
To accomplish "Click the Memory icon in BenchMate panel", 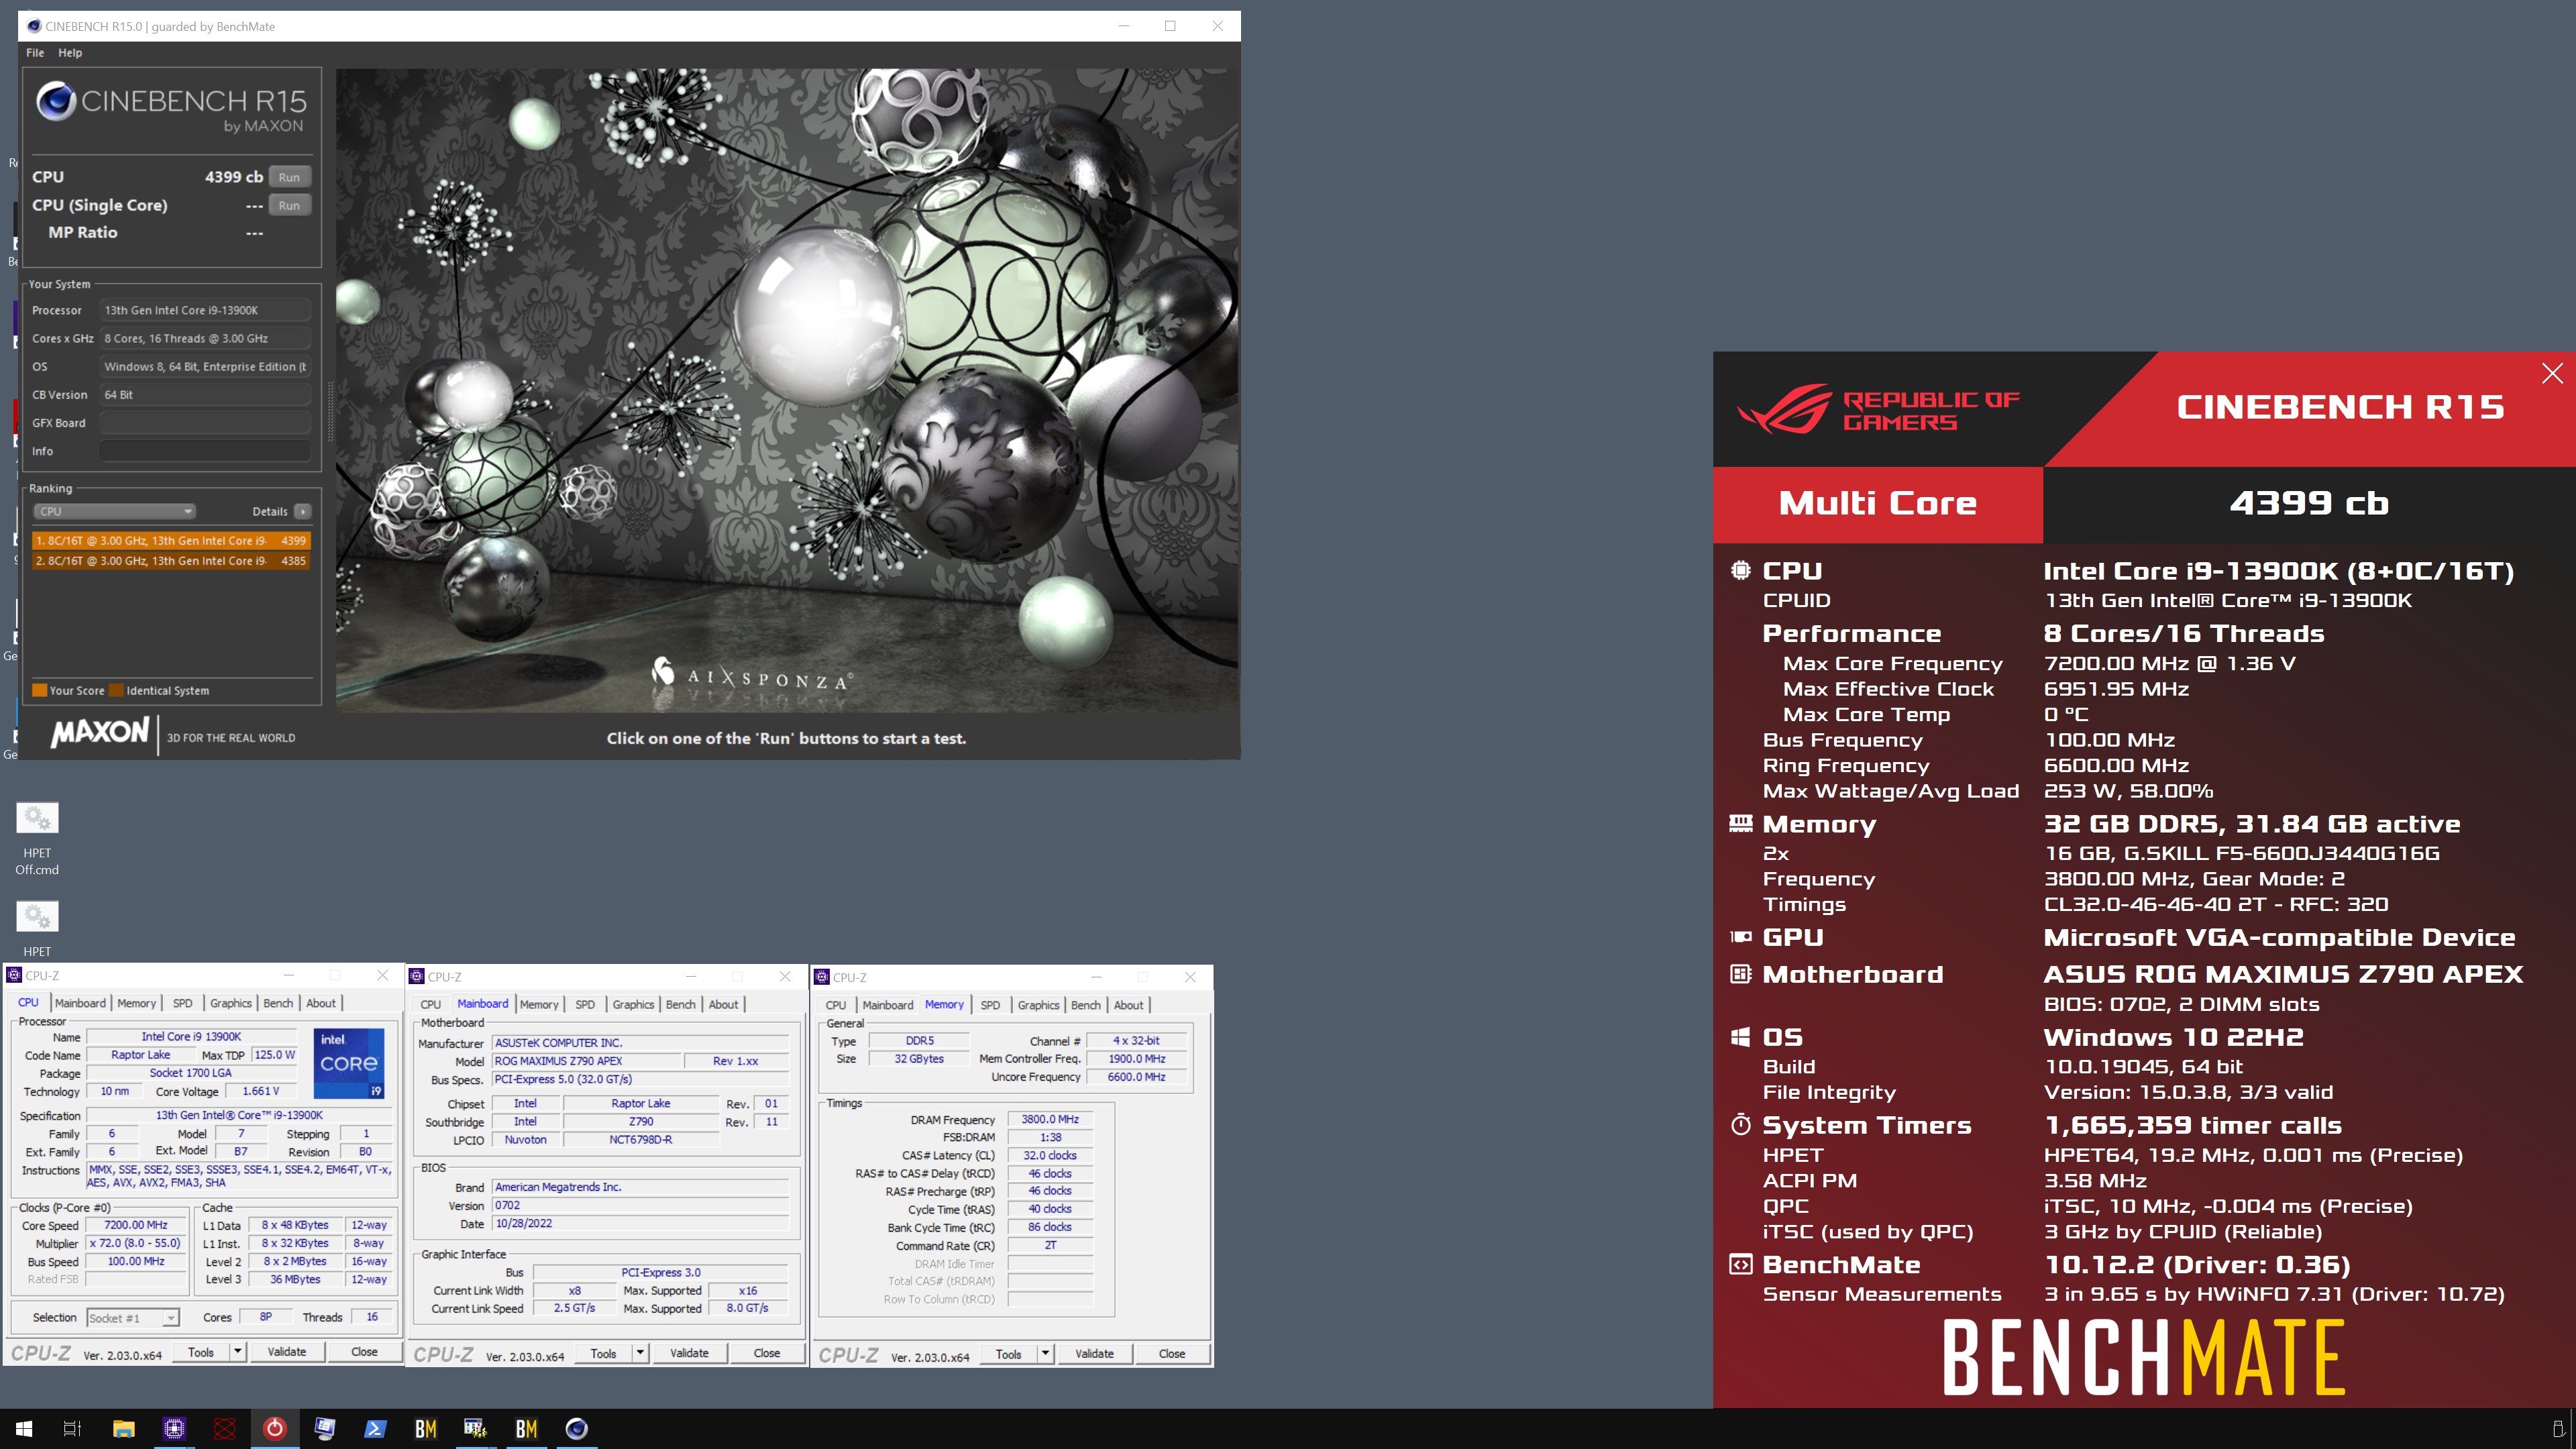I will tap(1741, 824).
